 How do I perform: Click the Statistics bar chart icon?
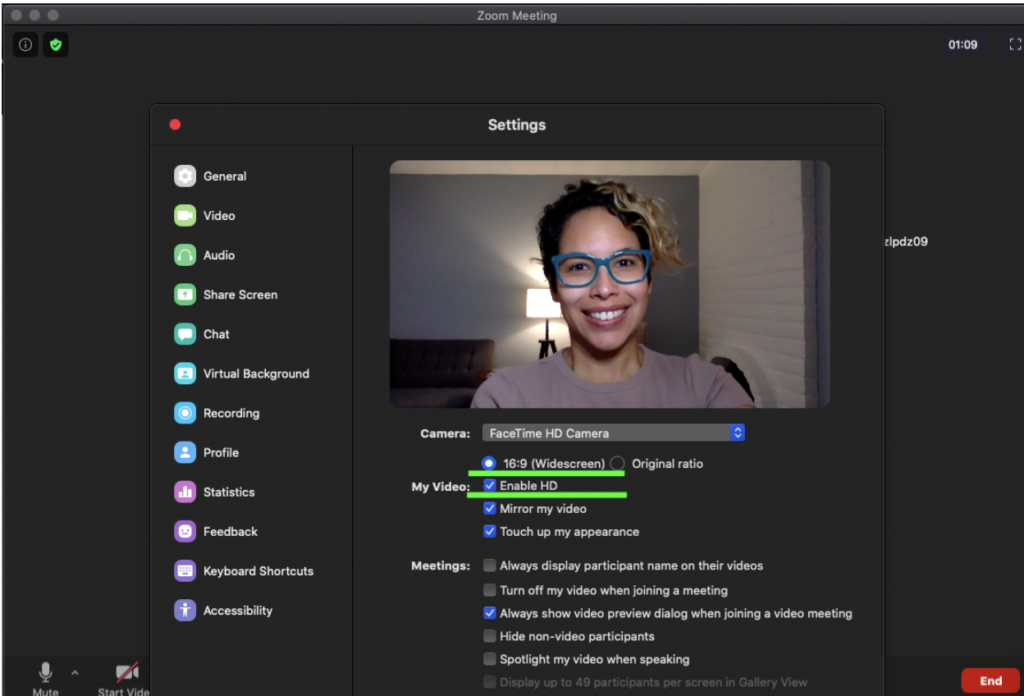(185, 492)
